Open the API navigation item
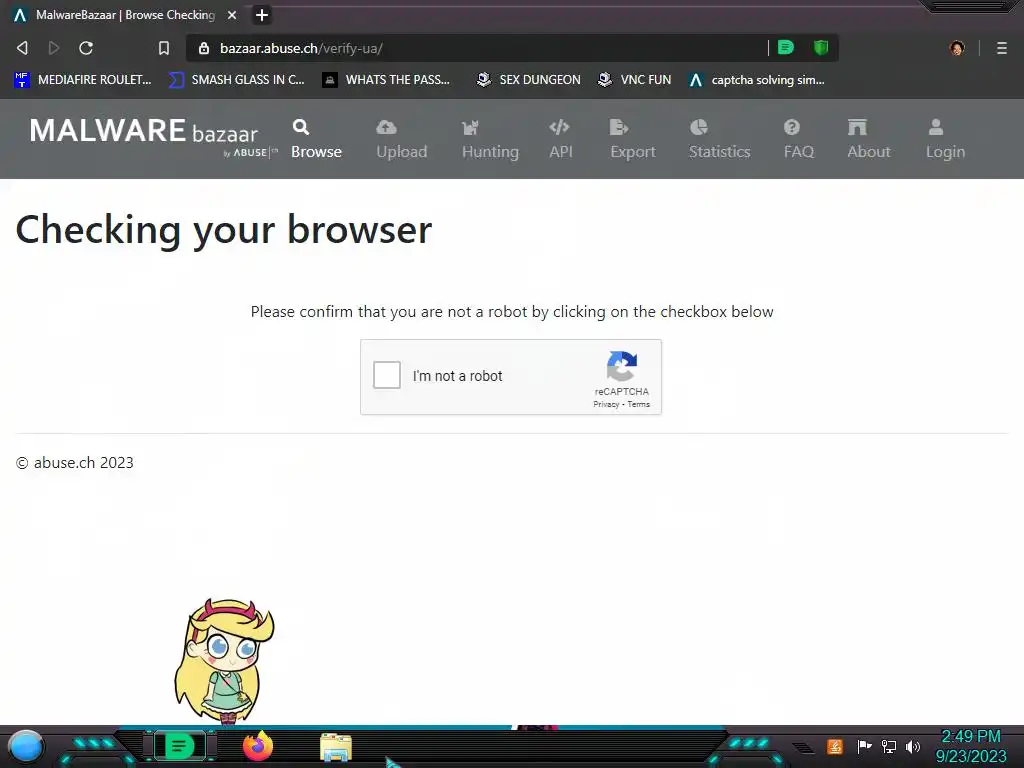Image resolution: width=1024 pixels, height=768 pixels. coord(560,138)
